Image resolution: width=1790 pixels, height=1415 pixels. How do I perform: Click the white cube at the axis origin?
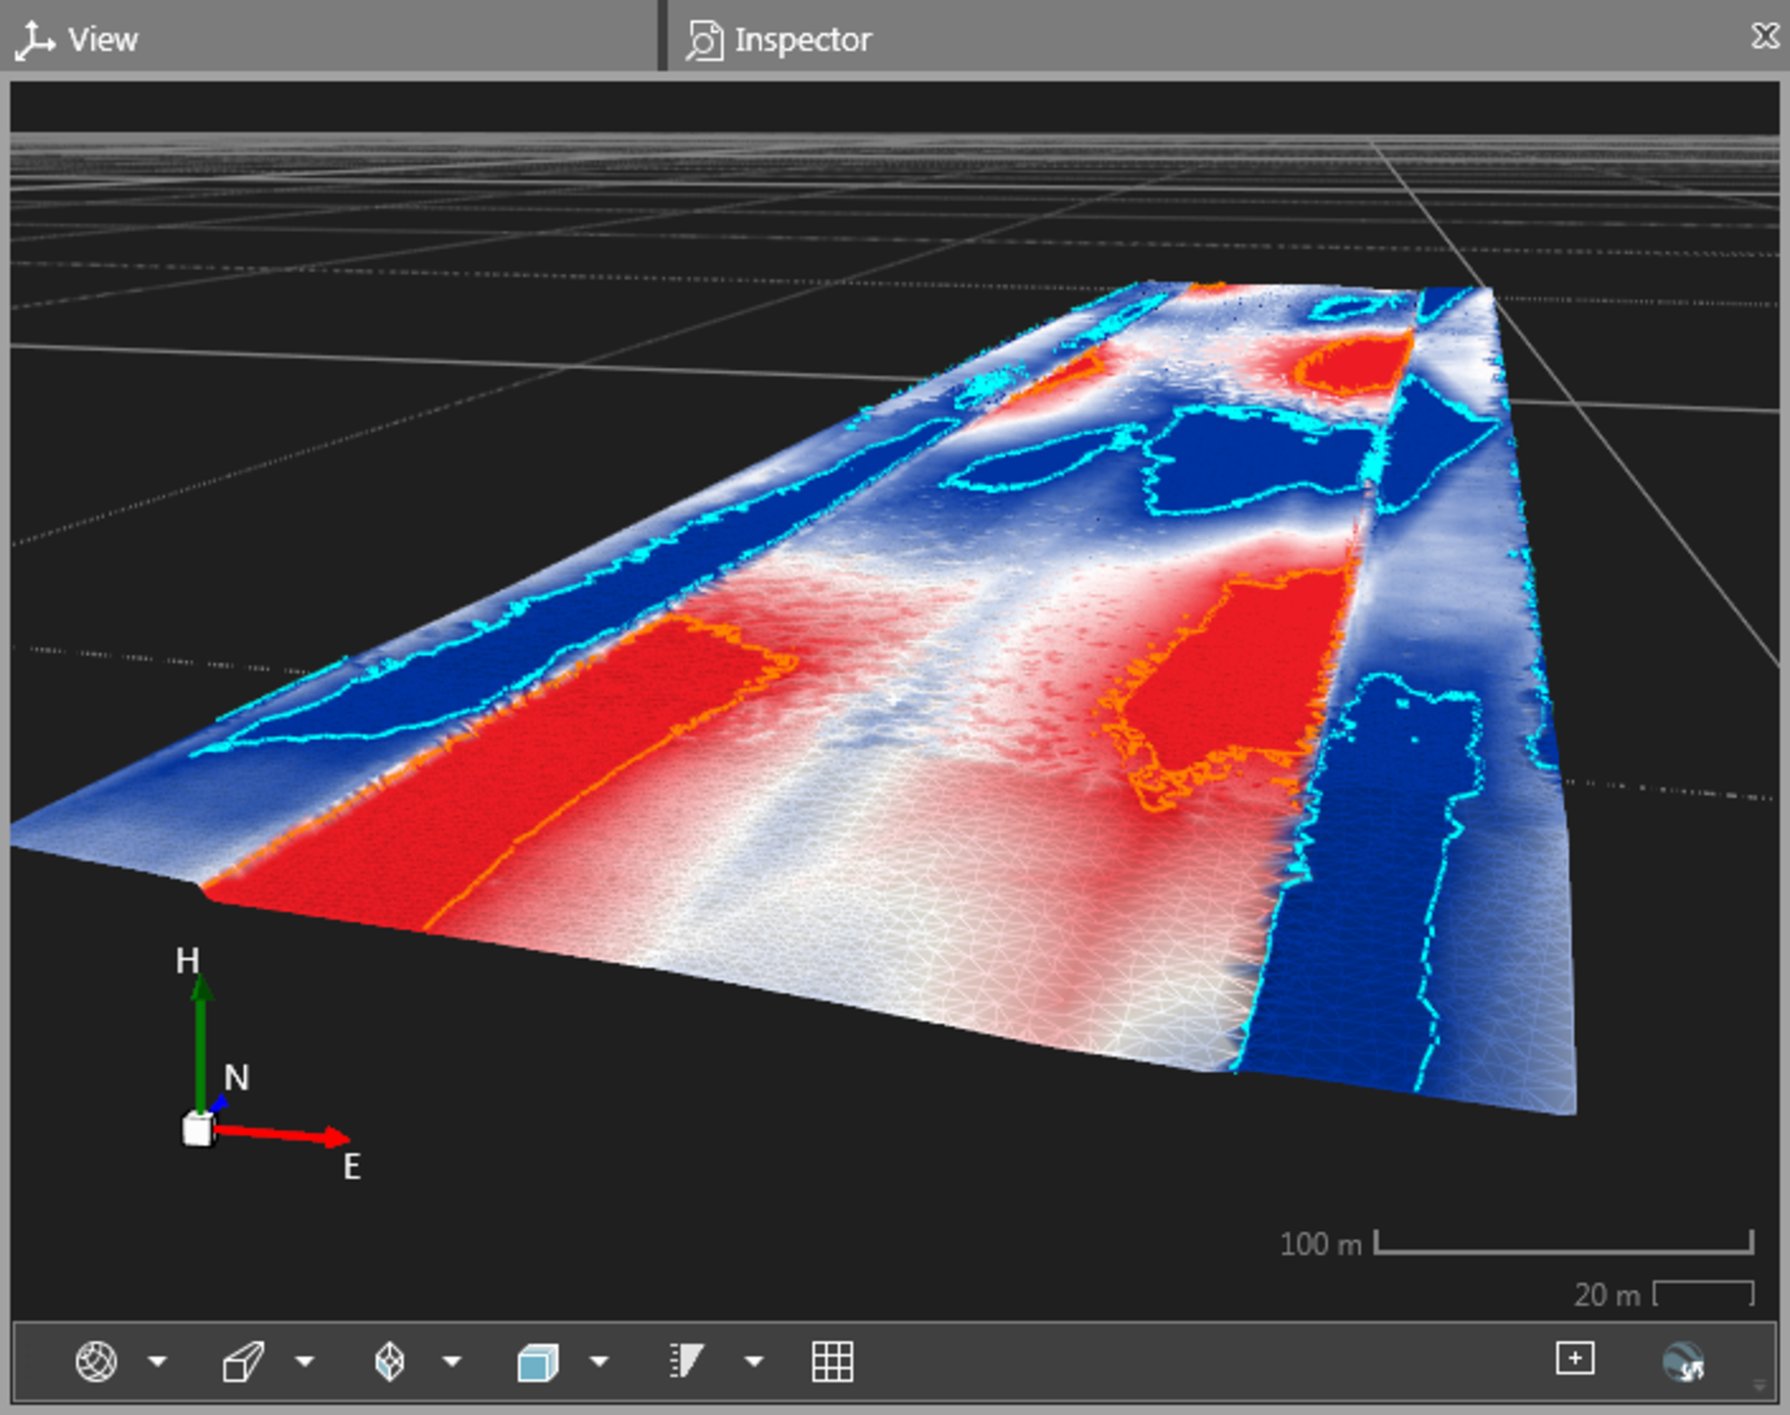198,1130
